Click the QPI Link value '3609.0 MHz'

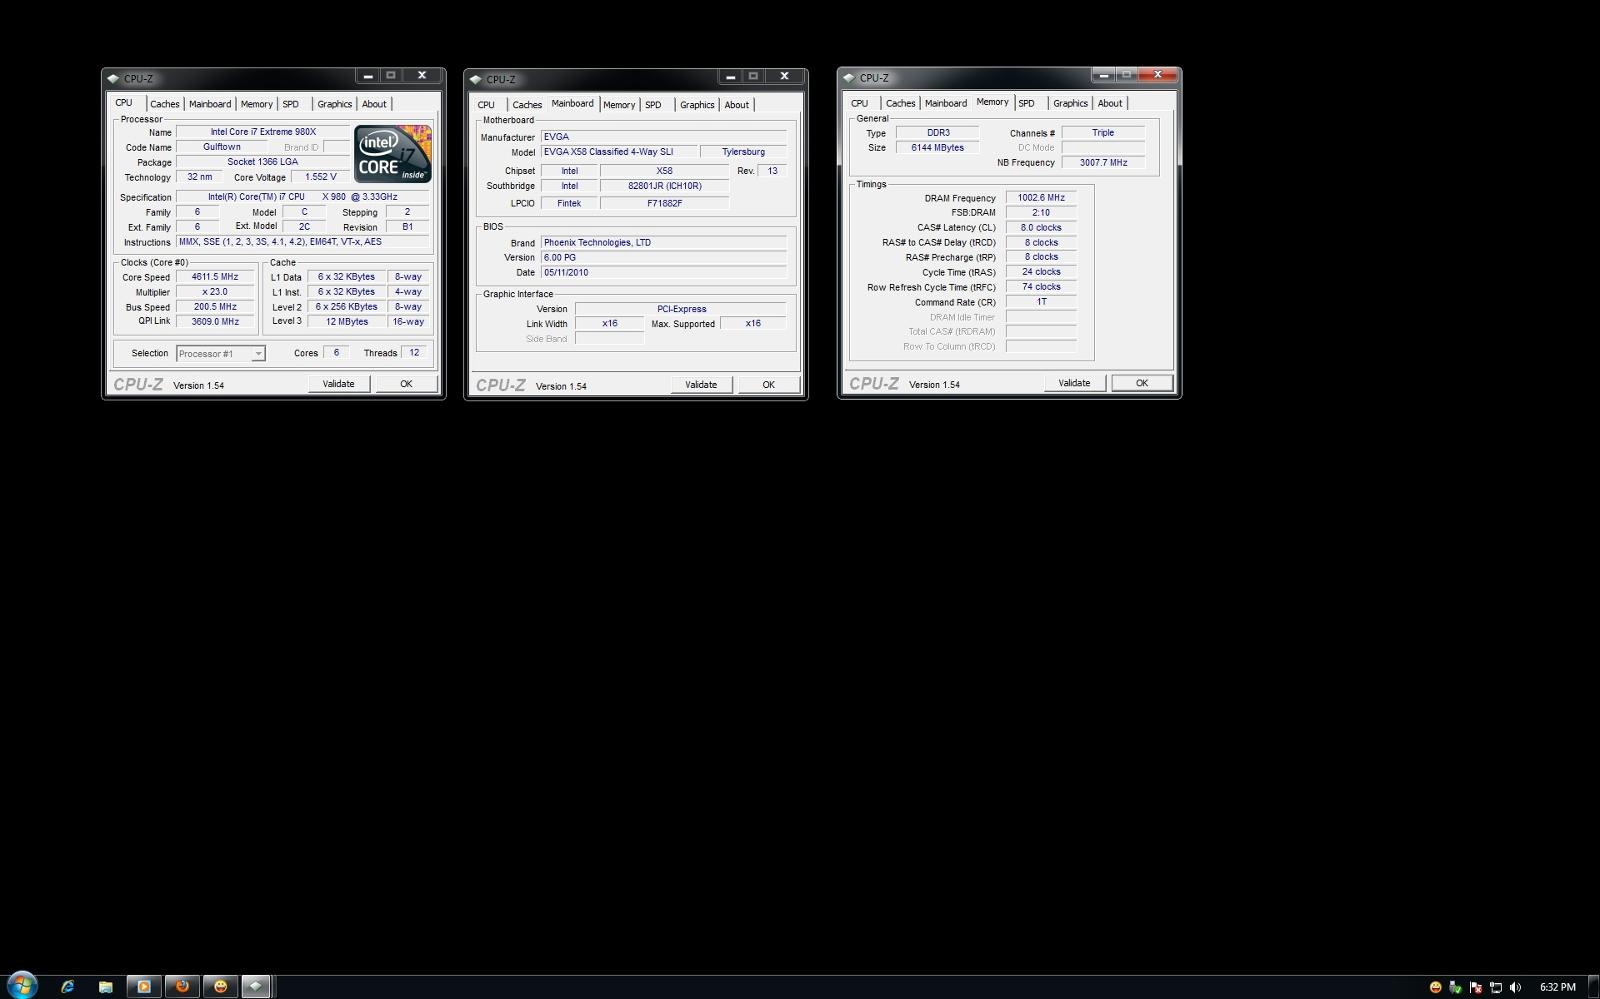tap(215, 322)
